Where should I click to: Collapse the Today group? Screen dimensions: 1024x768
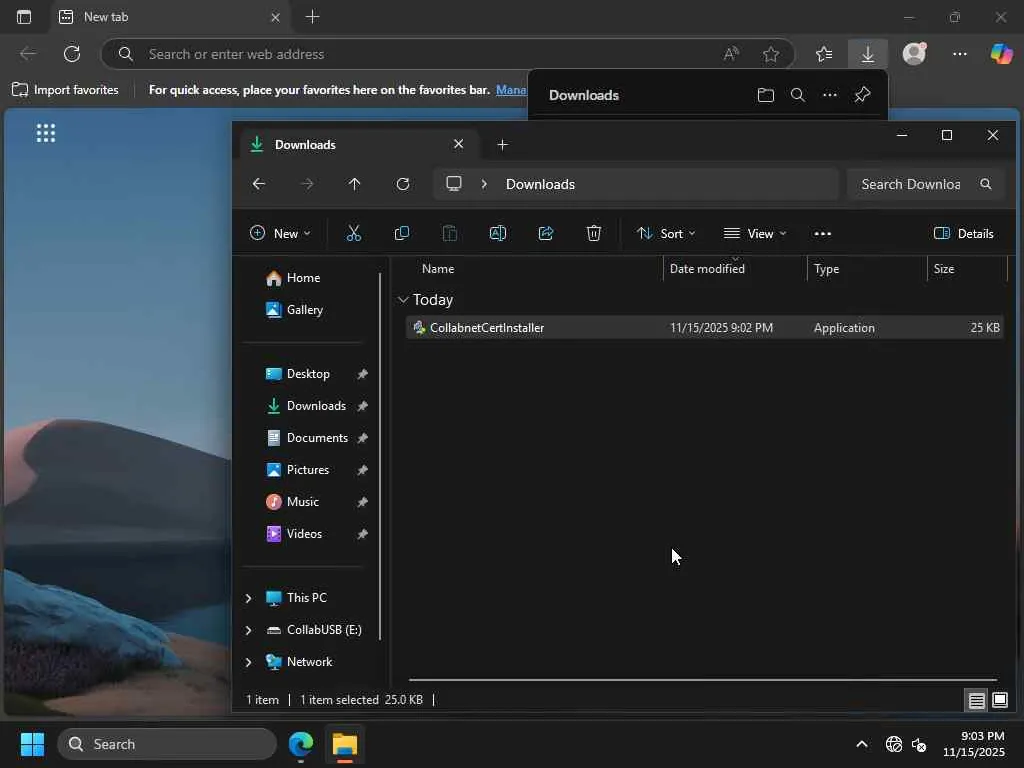pos(403,300)
